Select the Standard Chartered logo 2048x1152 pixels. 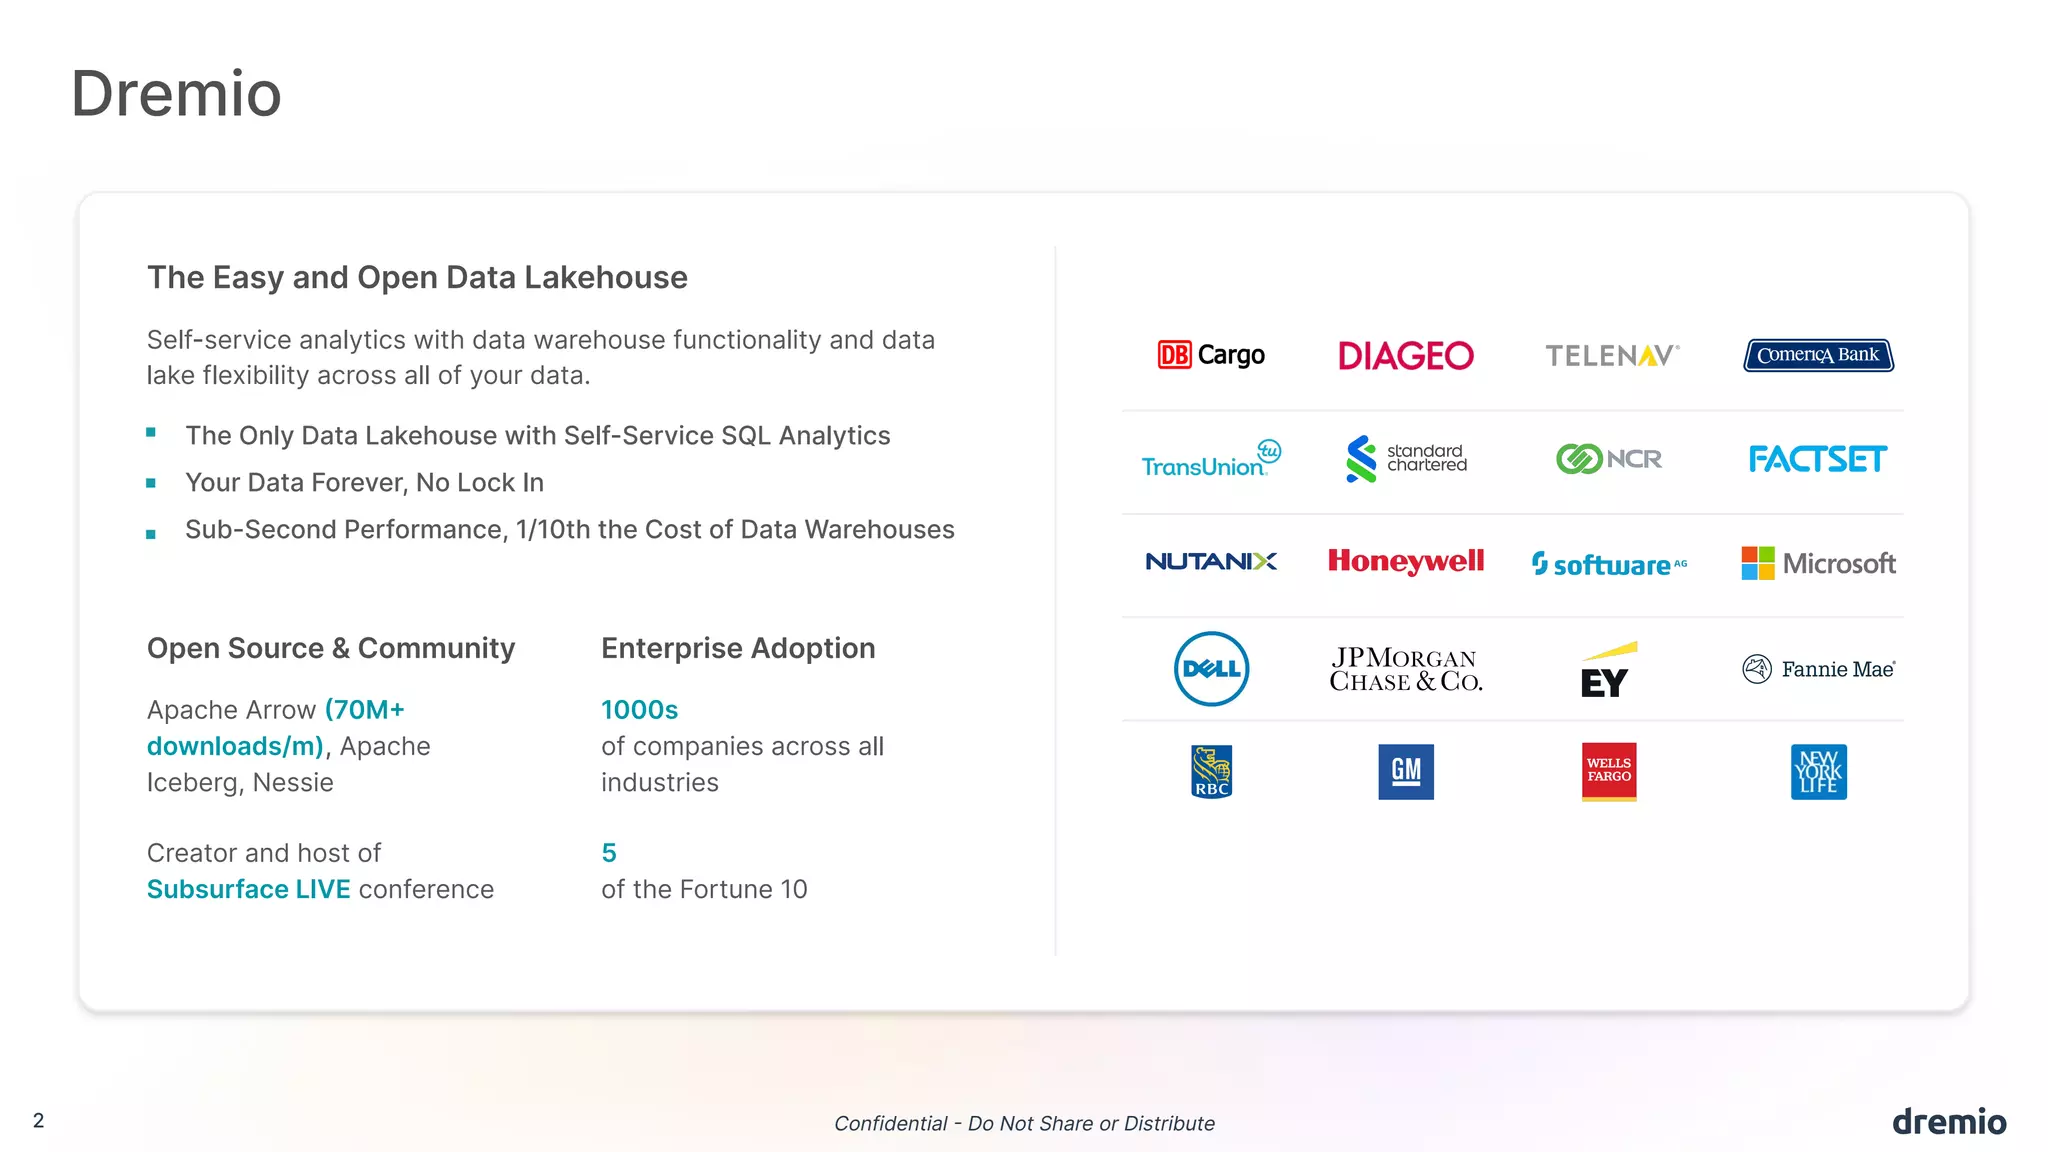point(1405,459)
